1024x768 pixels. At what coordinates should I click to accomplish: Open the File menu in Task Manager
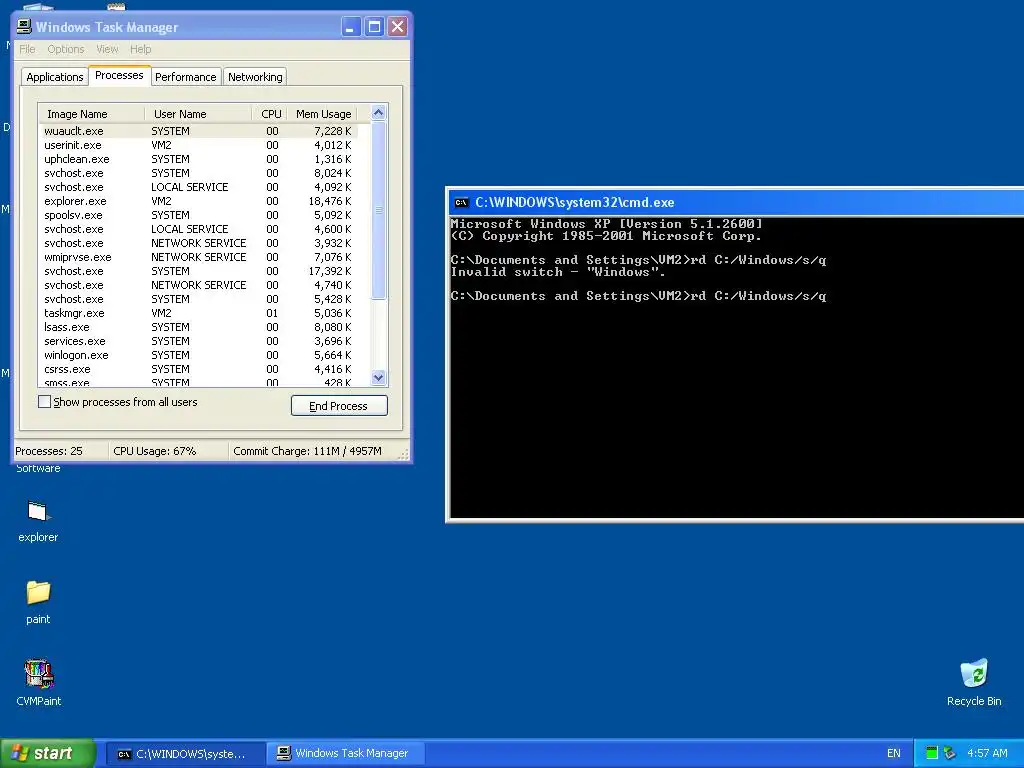point(27,49)
